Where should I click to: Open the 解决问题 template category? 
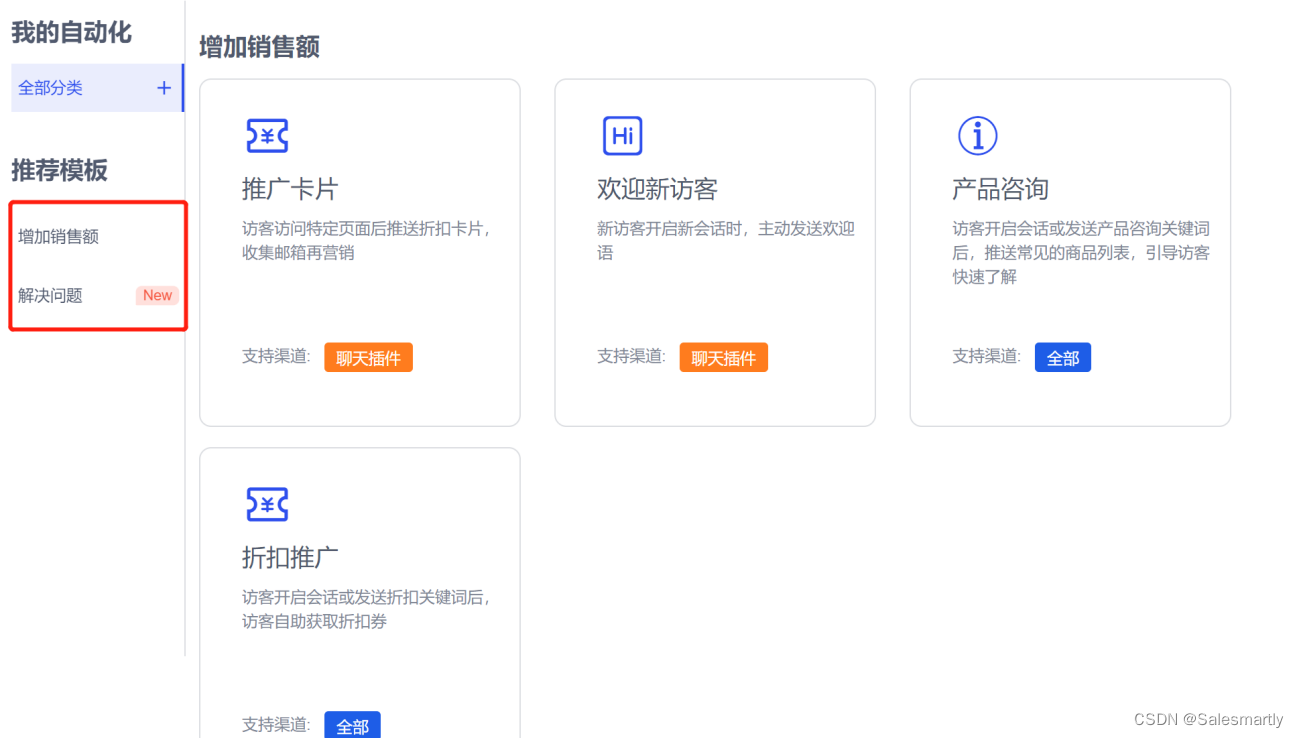[51, 295]
